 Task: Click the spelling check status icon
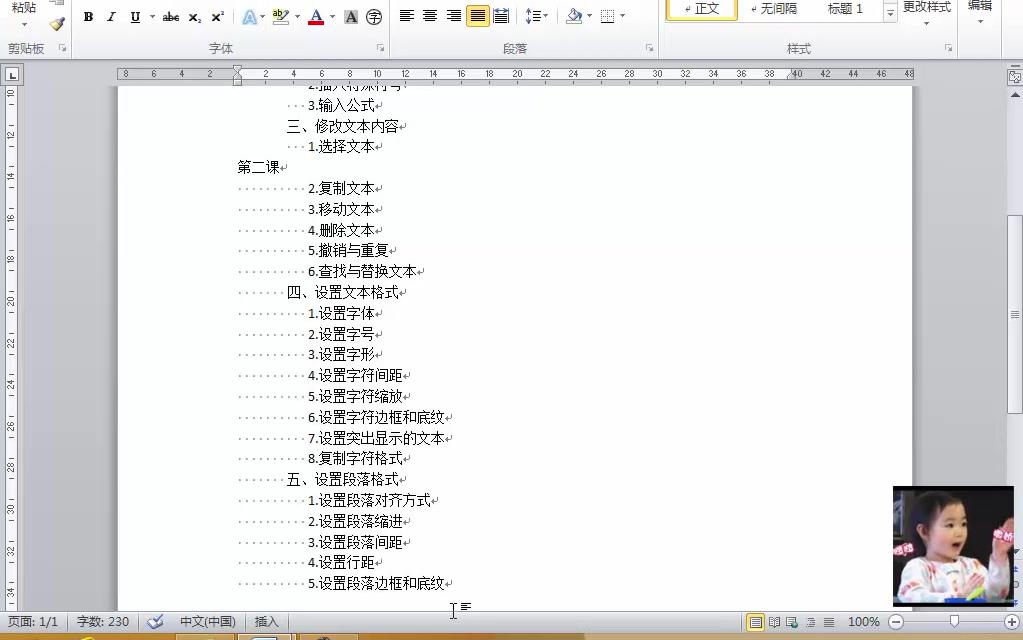[155, 621]
